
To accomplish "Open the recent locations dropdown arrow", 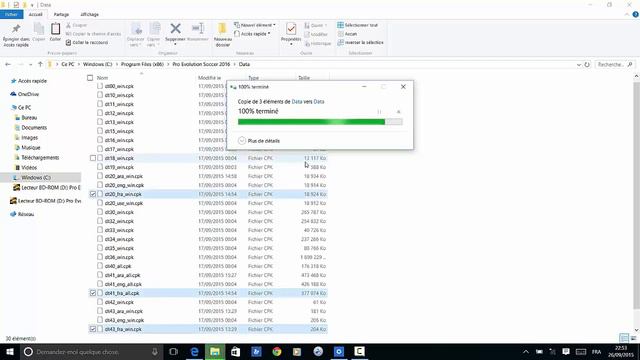I will click(x=31, y=64).
